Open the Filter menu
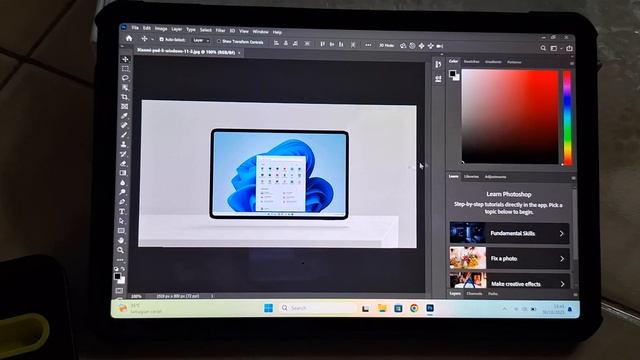 [220, 30]
